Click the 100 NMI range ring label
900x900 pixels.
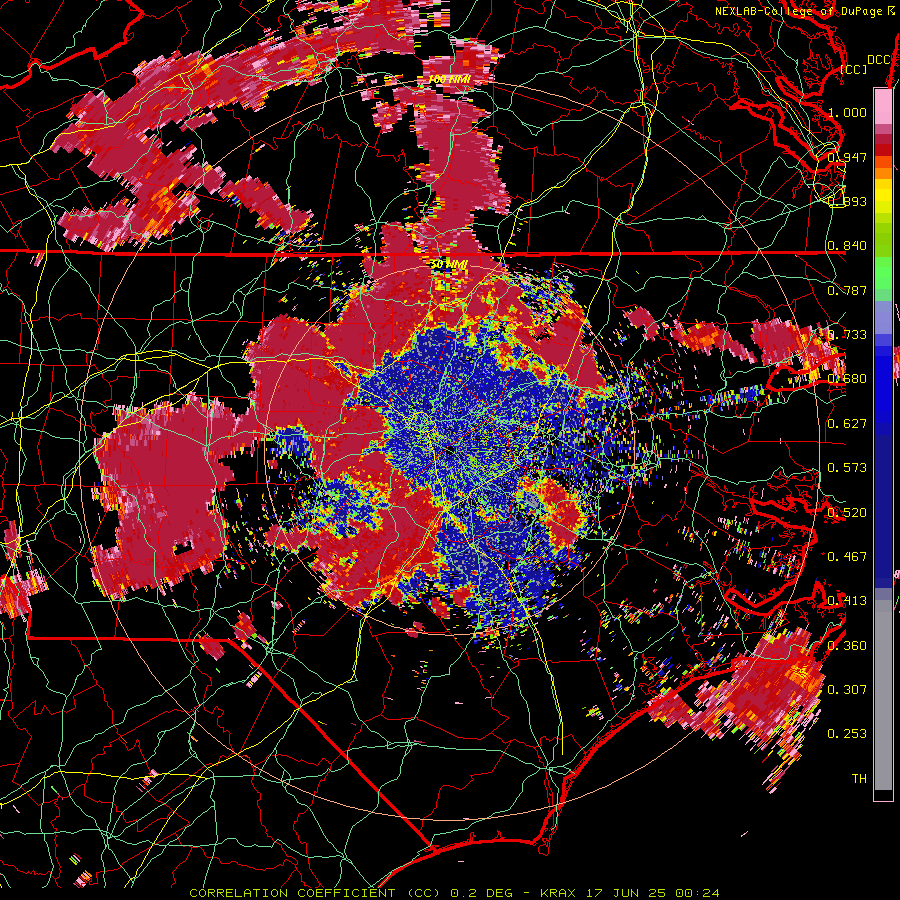tap(449, 79)
